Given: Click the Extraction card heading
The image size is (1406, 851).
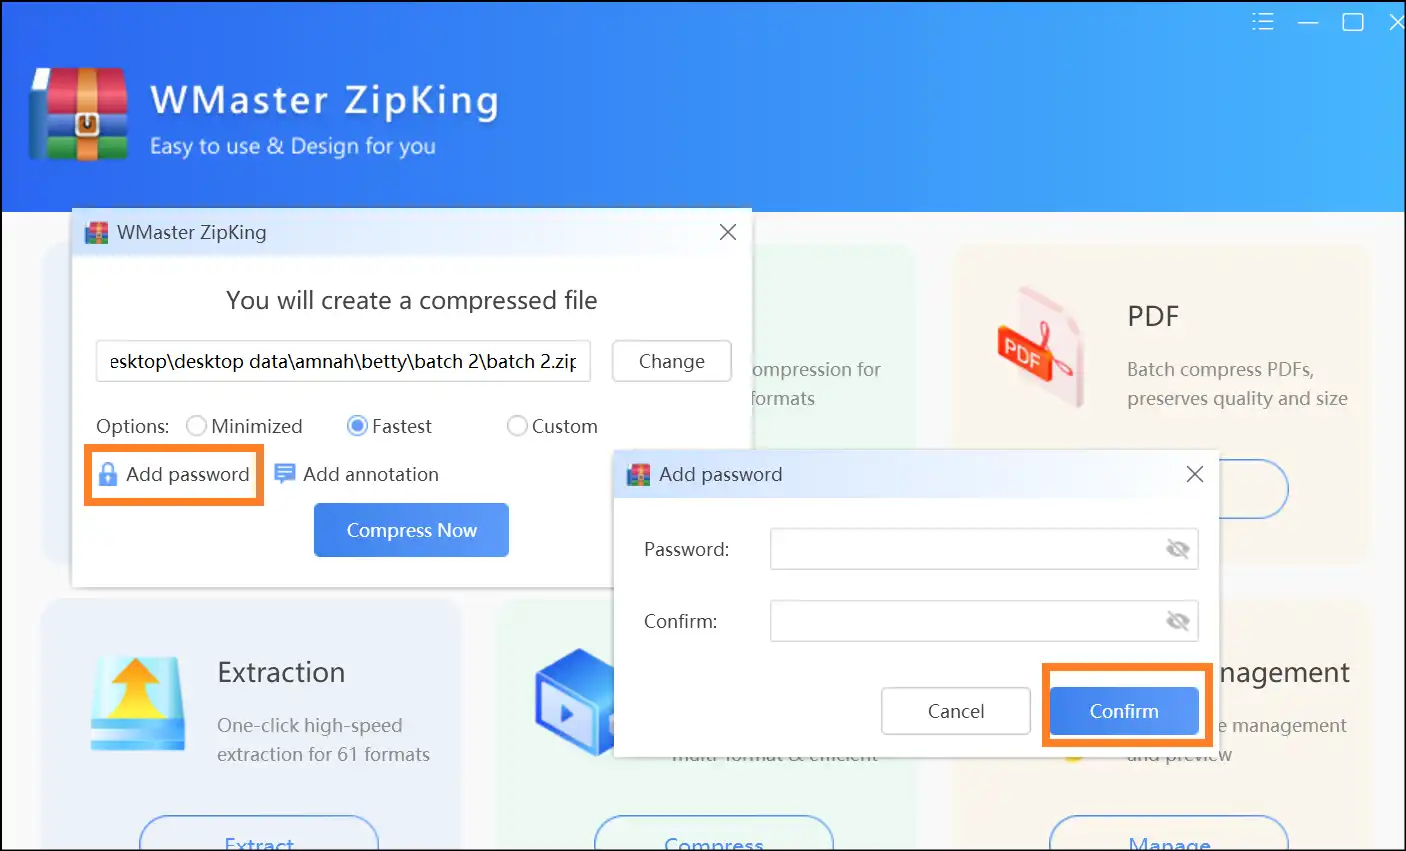Looking at the screenshot, I should click(281, 672).
